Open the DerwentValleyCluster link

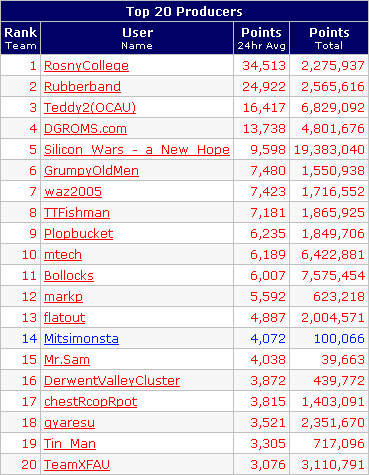112,381
